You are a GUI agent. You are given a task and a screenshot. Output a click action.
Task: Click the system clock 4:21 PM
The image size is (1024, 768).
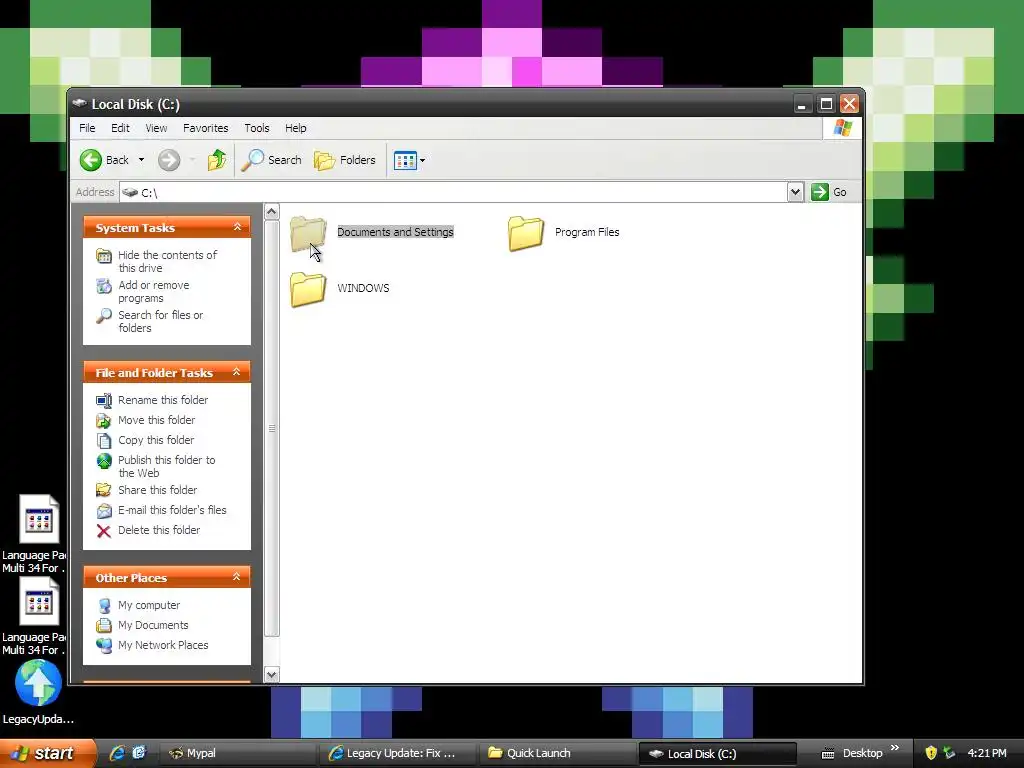987,753
